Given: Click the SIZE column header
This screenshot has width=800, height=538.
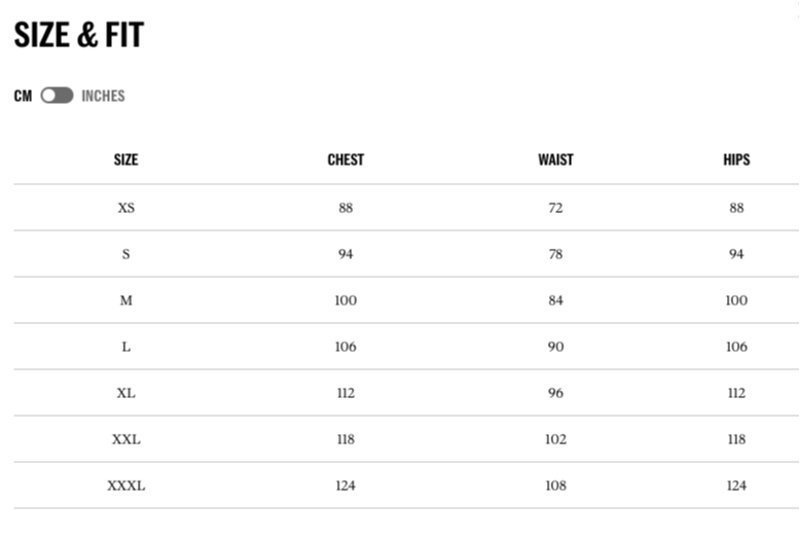Looking at the screenshot, I should point(126,160).
